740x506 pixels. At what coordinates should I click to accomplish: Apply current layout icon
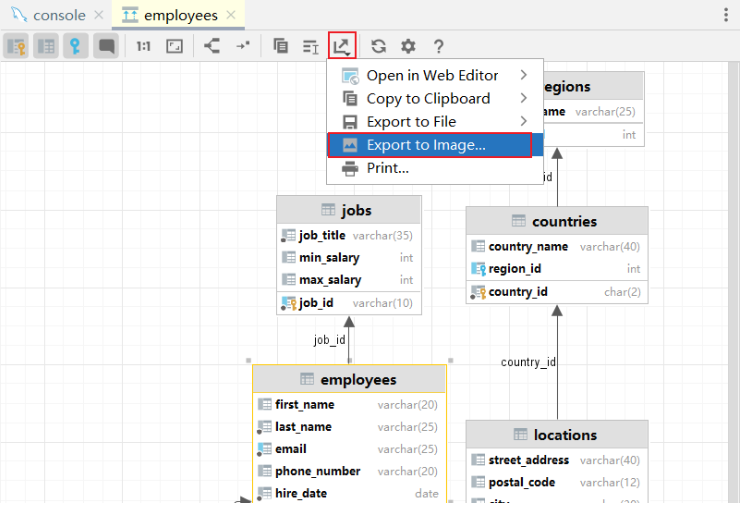point(212,46)
